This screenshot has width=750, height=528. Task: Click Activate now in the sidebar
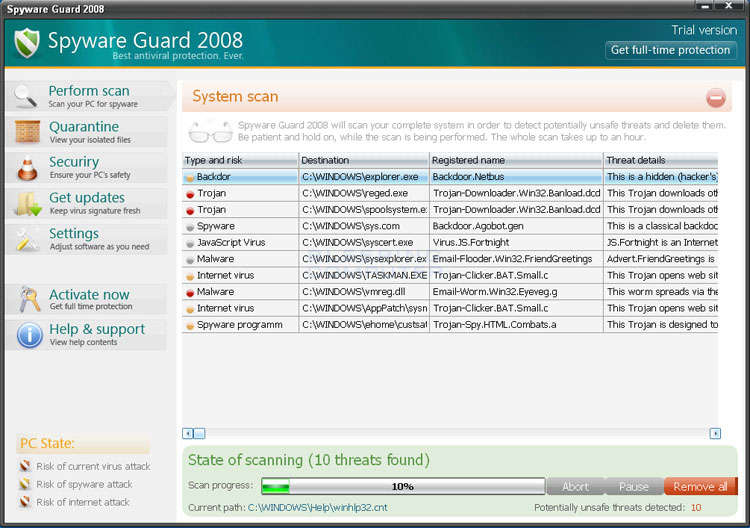(86, 299)
